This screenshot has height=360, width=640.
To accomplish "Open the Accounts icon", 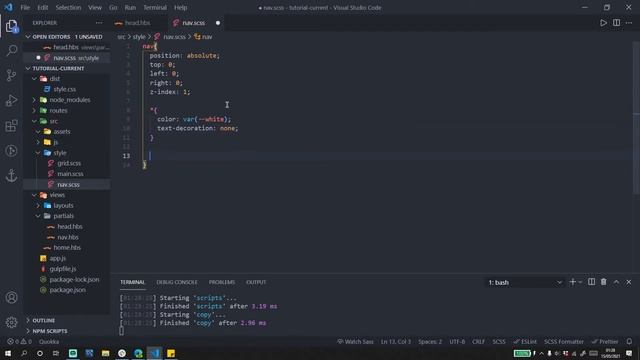I will 11,298.
